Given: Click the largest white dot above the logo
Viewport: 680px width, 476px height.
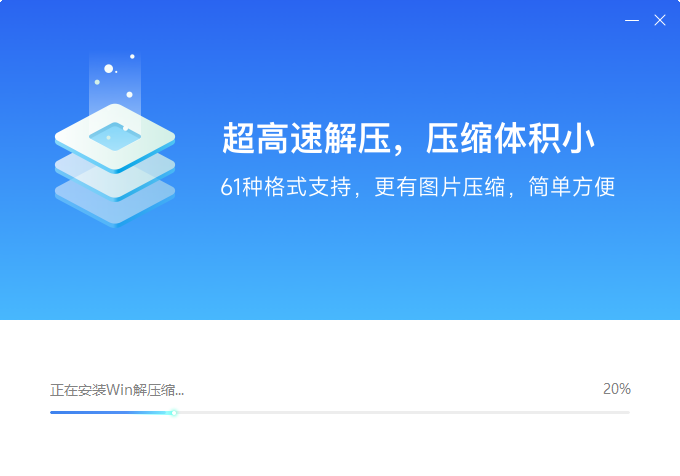Looking at the screenshot, I should (109, 68).
